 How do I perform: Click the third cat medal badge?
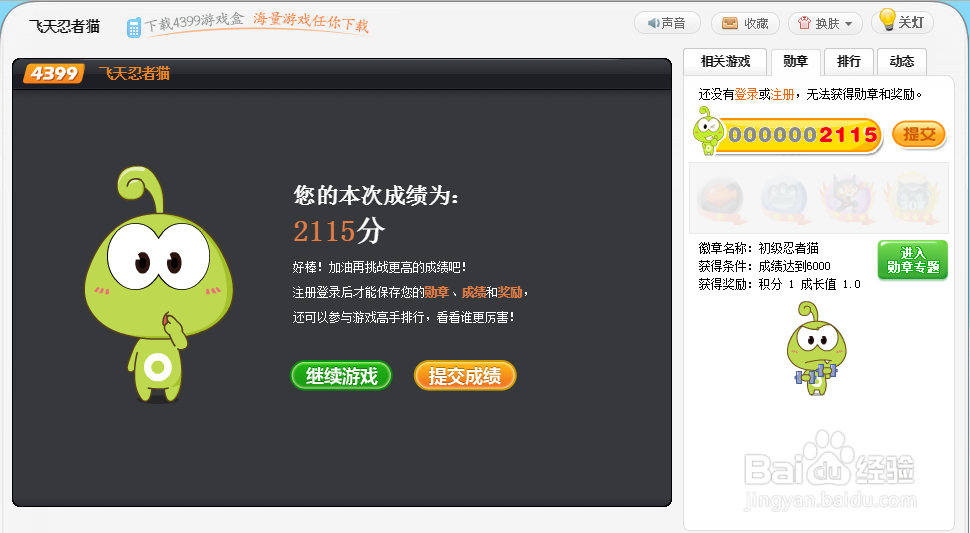pyautogui.click(x=848, y=198)
